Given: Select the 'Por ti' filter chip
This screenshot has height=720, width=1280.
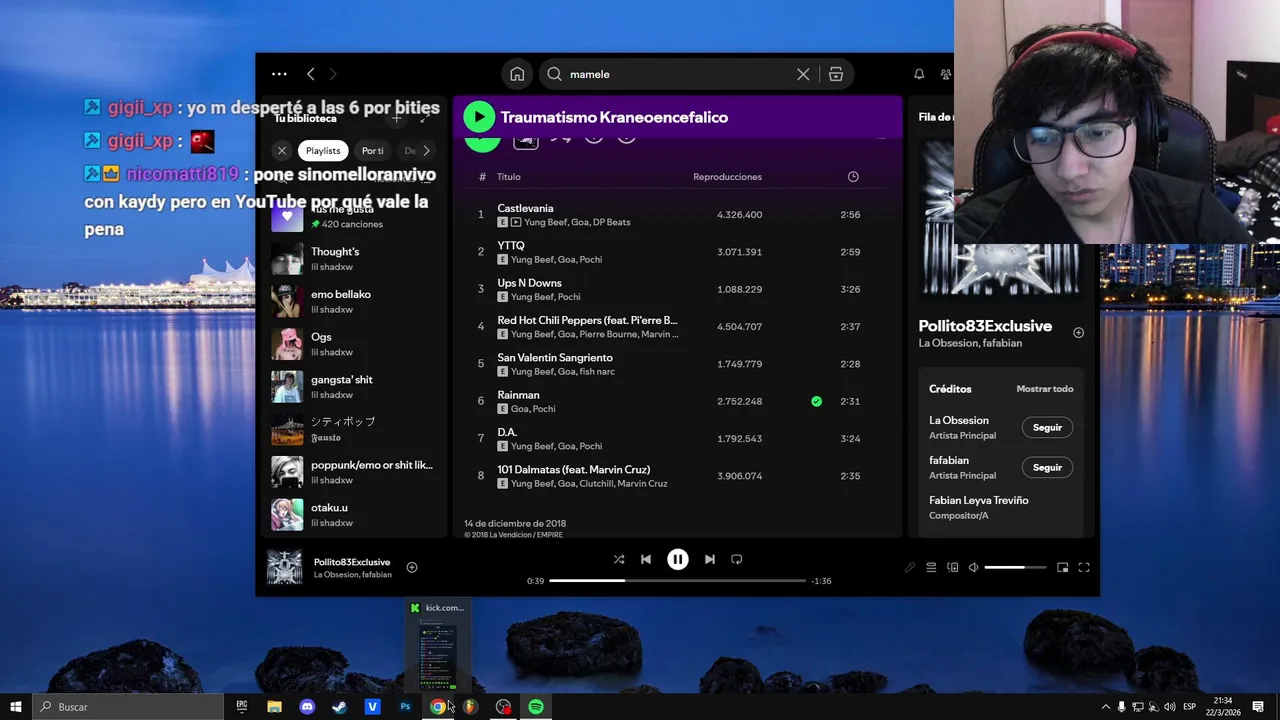Looking at the screenshot, I should [x=373, y=151].
